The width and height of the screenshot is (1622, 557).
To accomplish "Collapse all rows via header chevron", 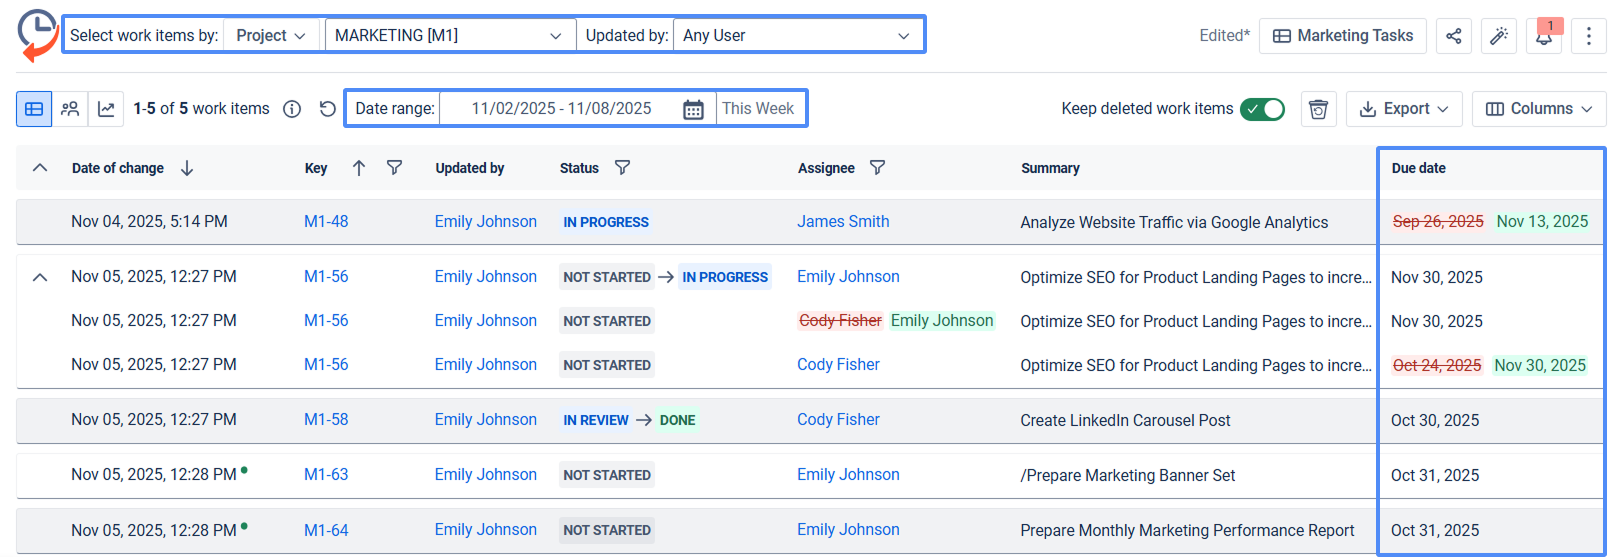I will coord(40,168).
